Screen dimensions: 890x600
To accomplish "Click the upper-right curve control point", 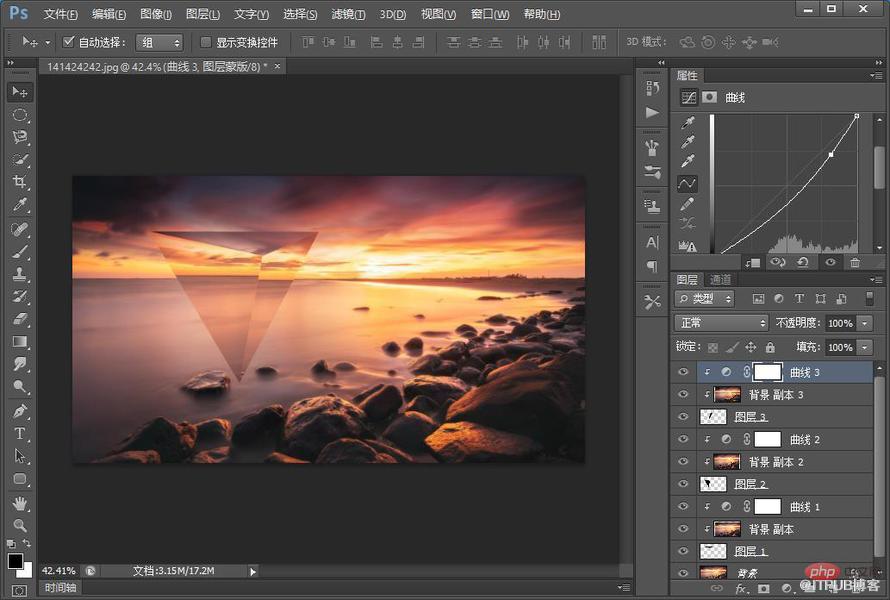I will (x=857, y=116).
